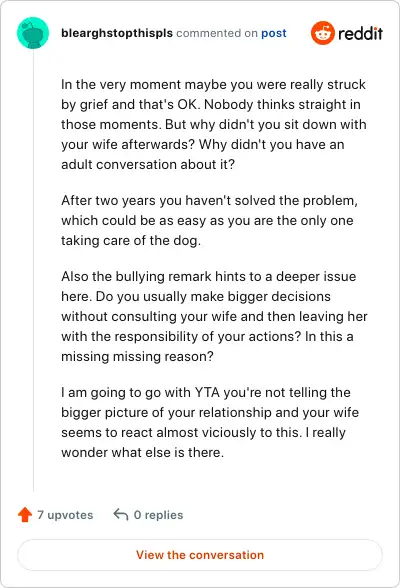The width and height of the screenshot is (400, 588).
Task: Open View the conversation button
Action: pyautogui.click(x=200, y=555)
